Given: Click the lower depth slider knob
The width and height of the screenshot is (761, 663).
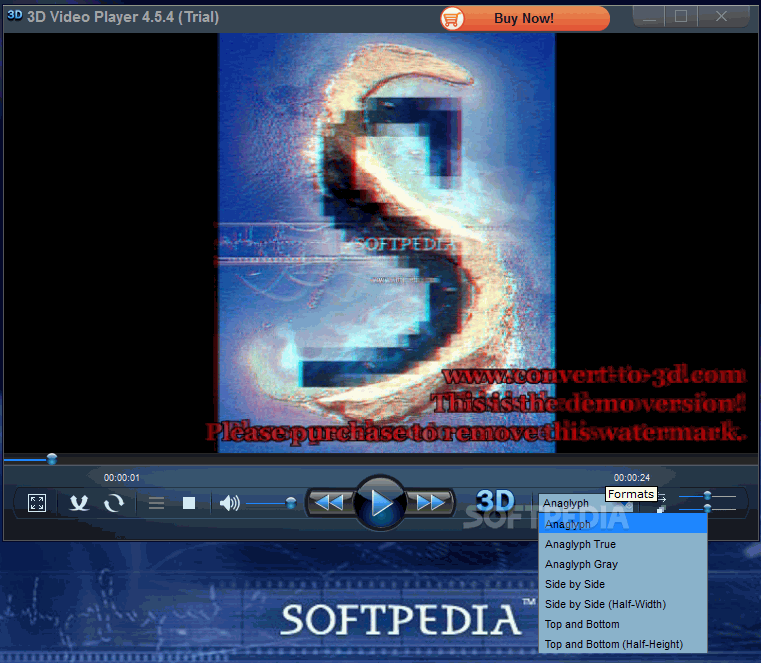Looking at the screenshot, I should tap(708, 508).
